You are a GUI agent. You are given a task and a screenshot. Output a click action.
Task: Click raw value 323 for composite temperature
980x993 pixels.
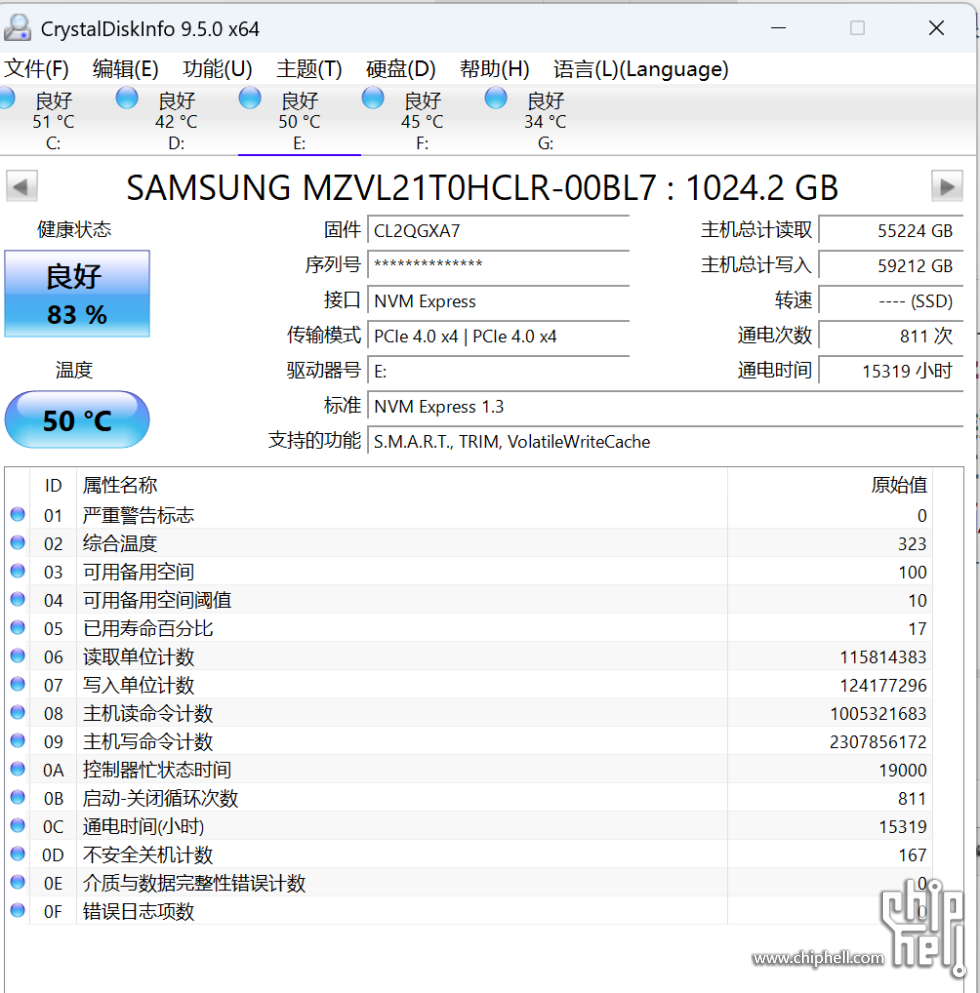(913, 544)
